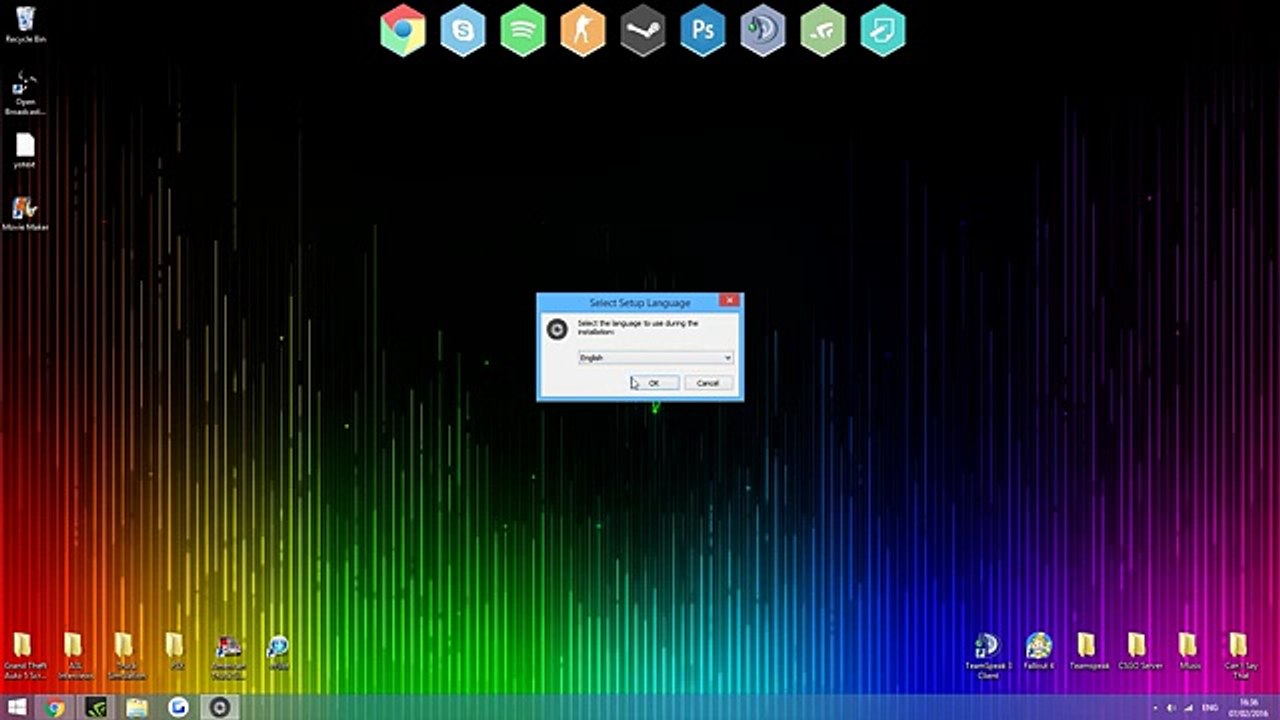The width and height of the screenshot is (1280, 720).
Task: Select the CSGO Server desktop folder
Action: (1138, 652)
